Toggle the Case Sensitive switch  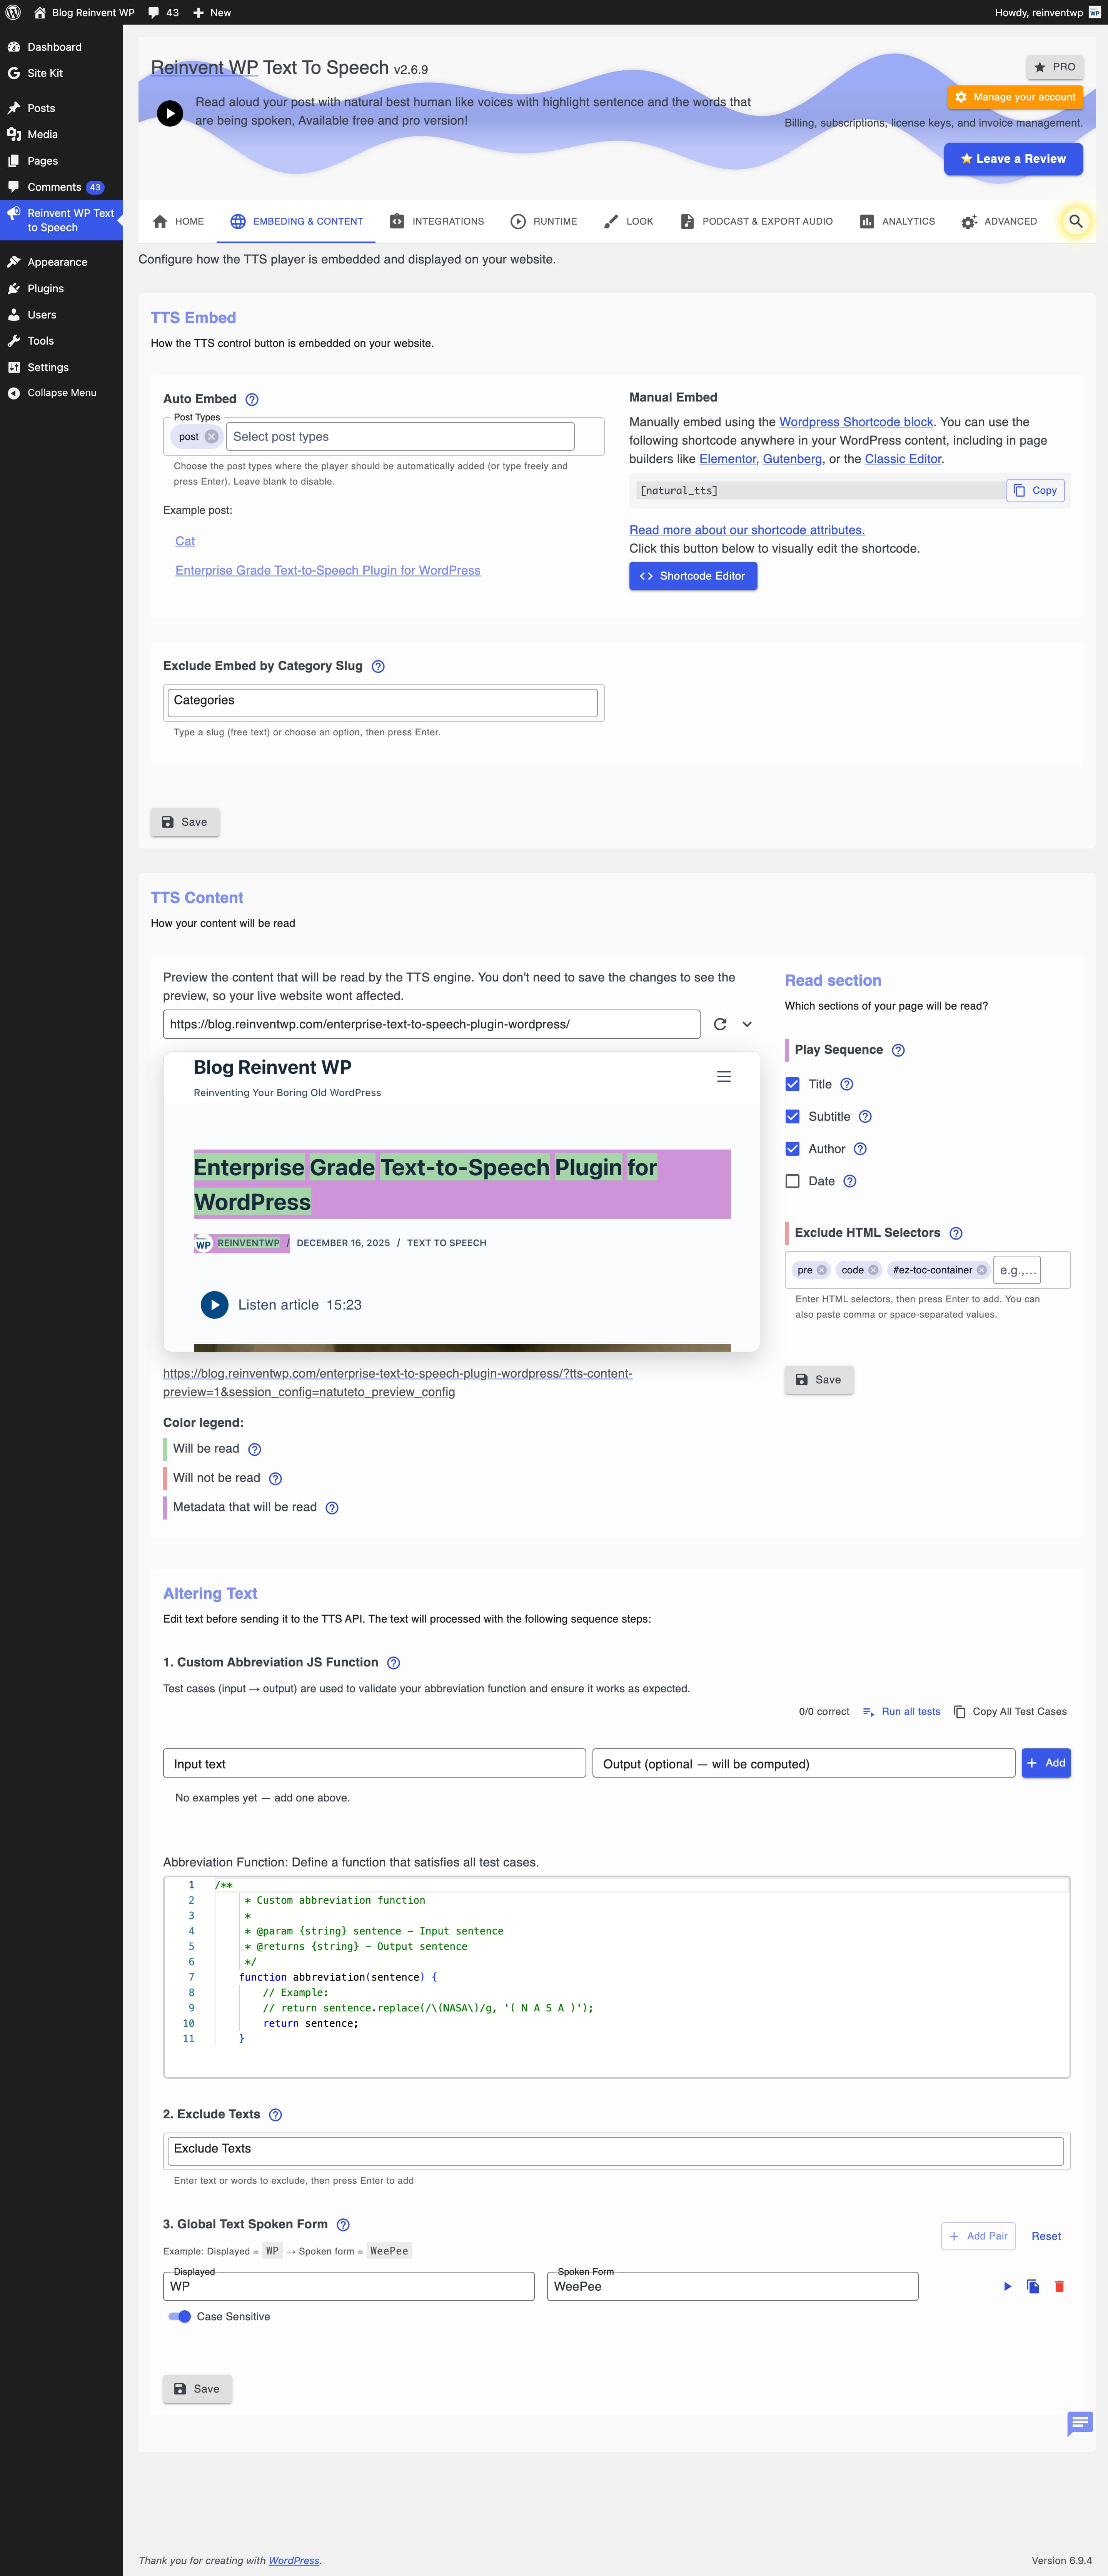click(x=180, y=2316)
